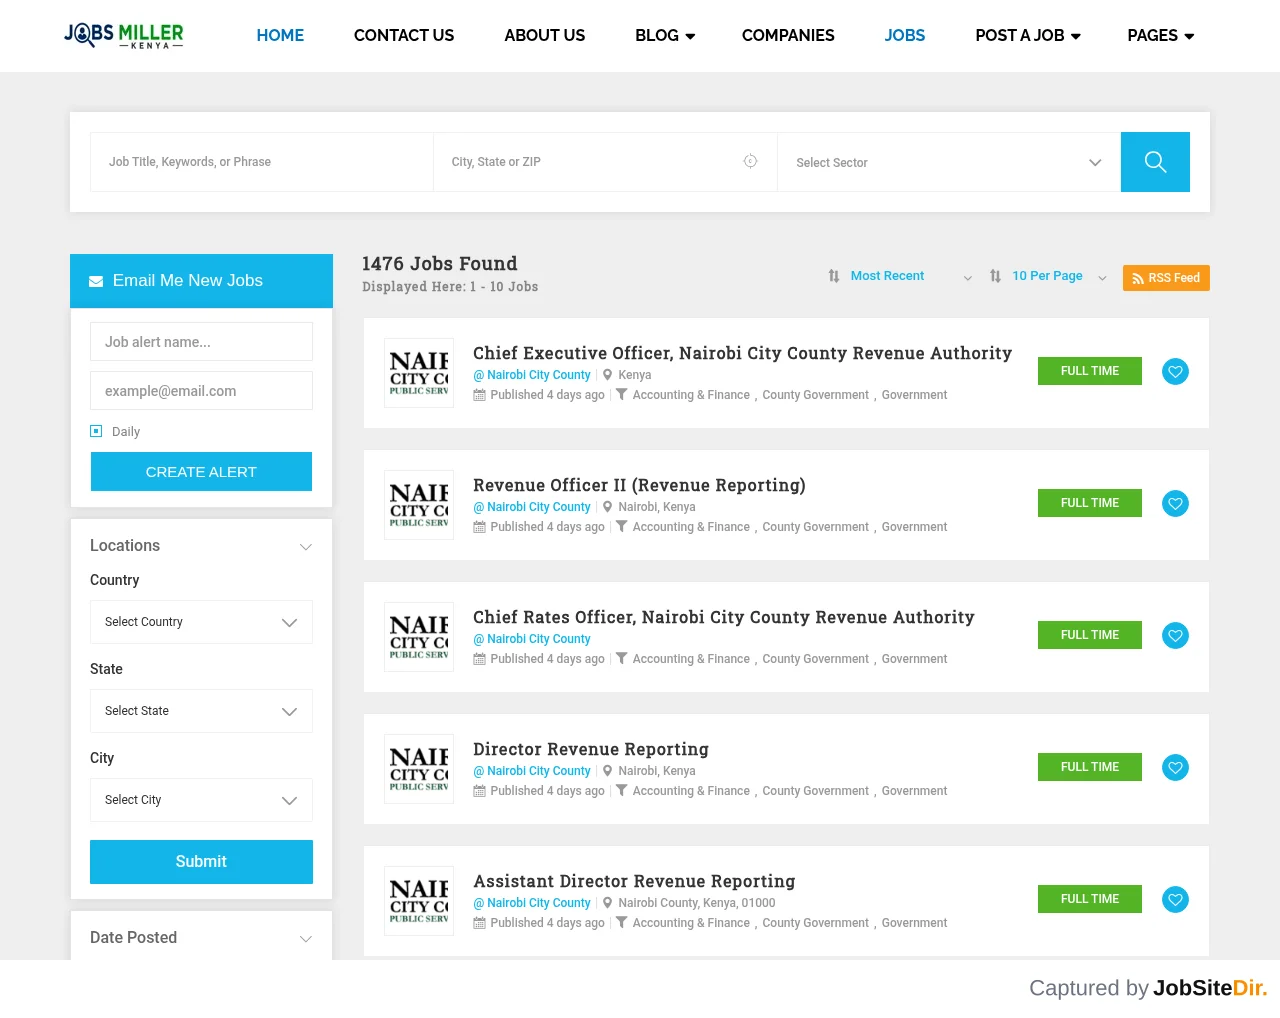Favorite the Revenue Officer II job heart icon

coord(1176,504)
